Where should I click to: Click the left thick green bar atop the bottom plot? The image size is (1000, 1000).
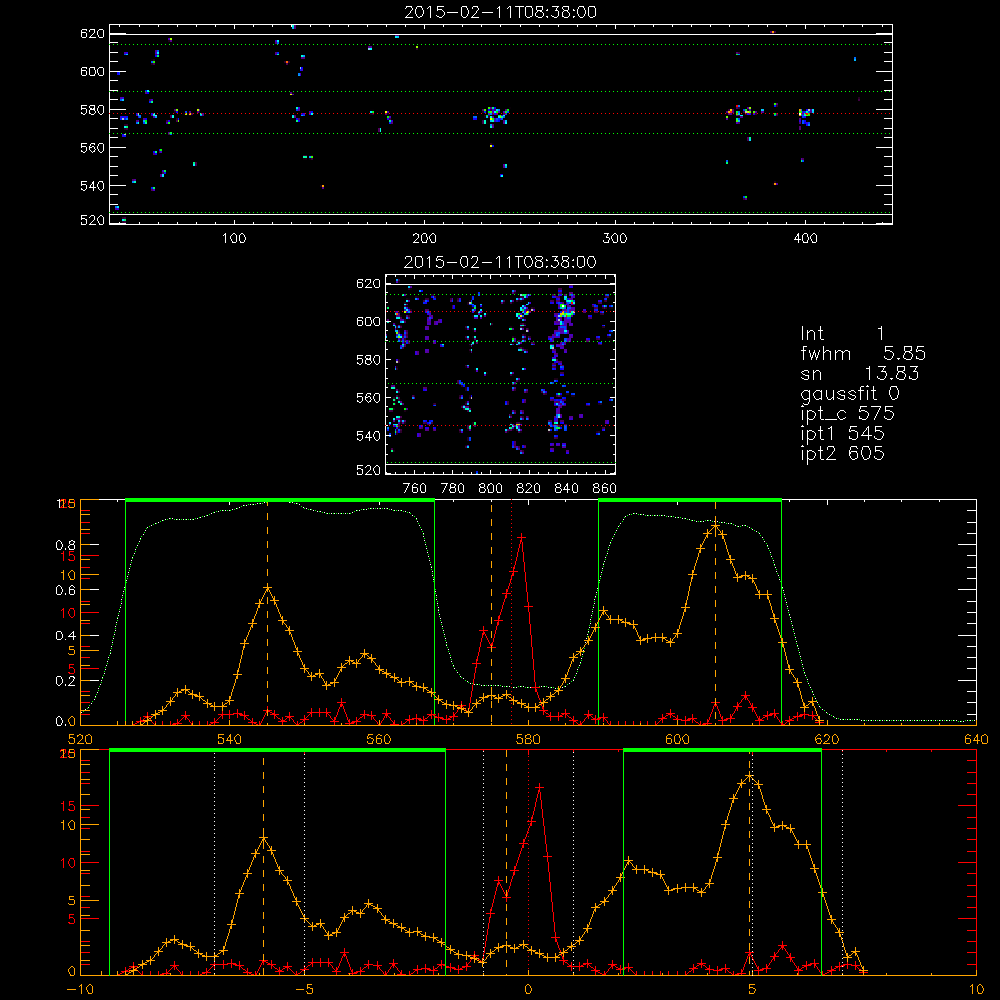pyautogui.click(x=277, y=750)
